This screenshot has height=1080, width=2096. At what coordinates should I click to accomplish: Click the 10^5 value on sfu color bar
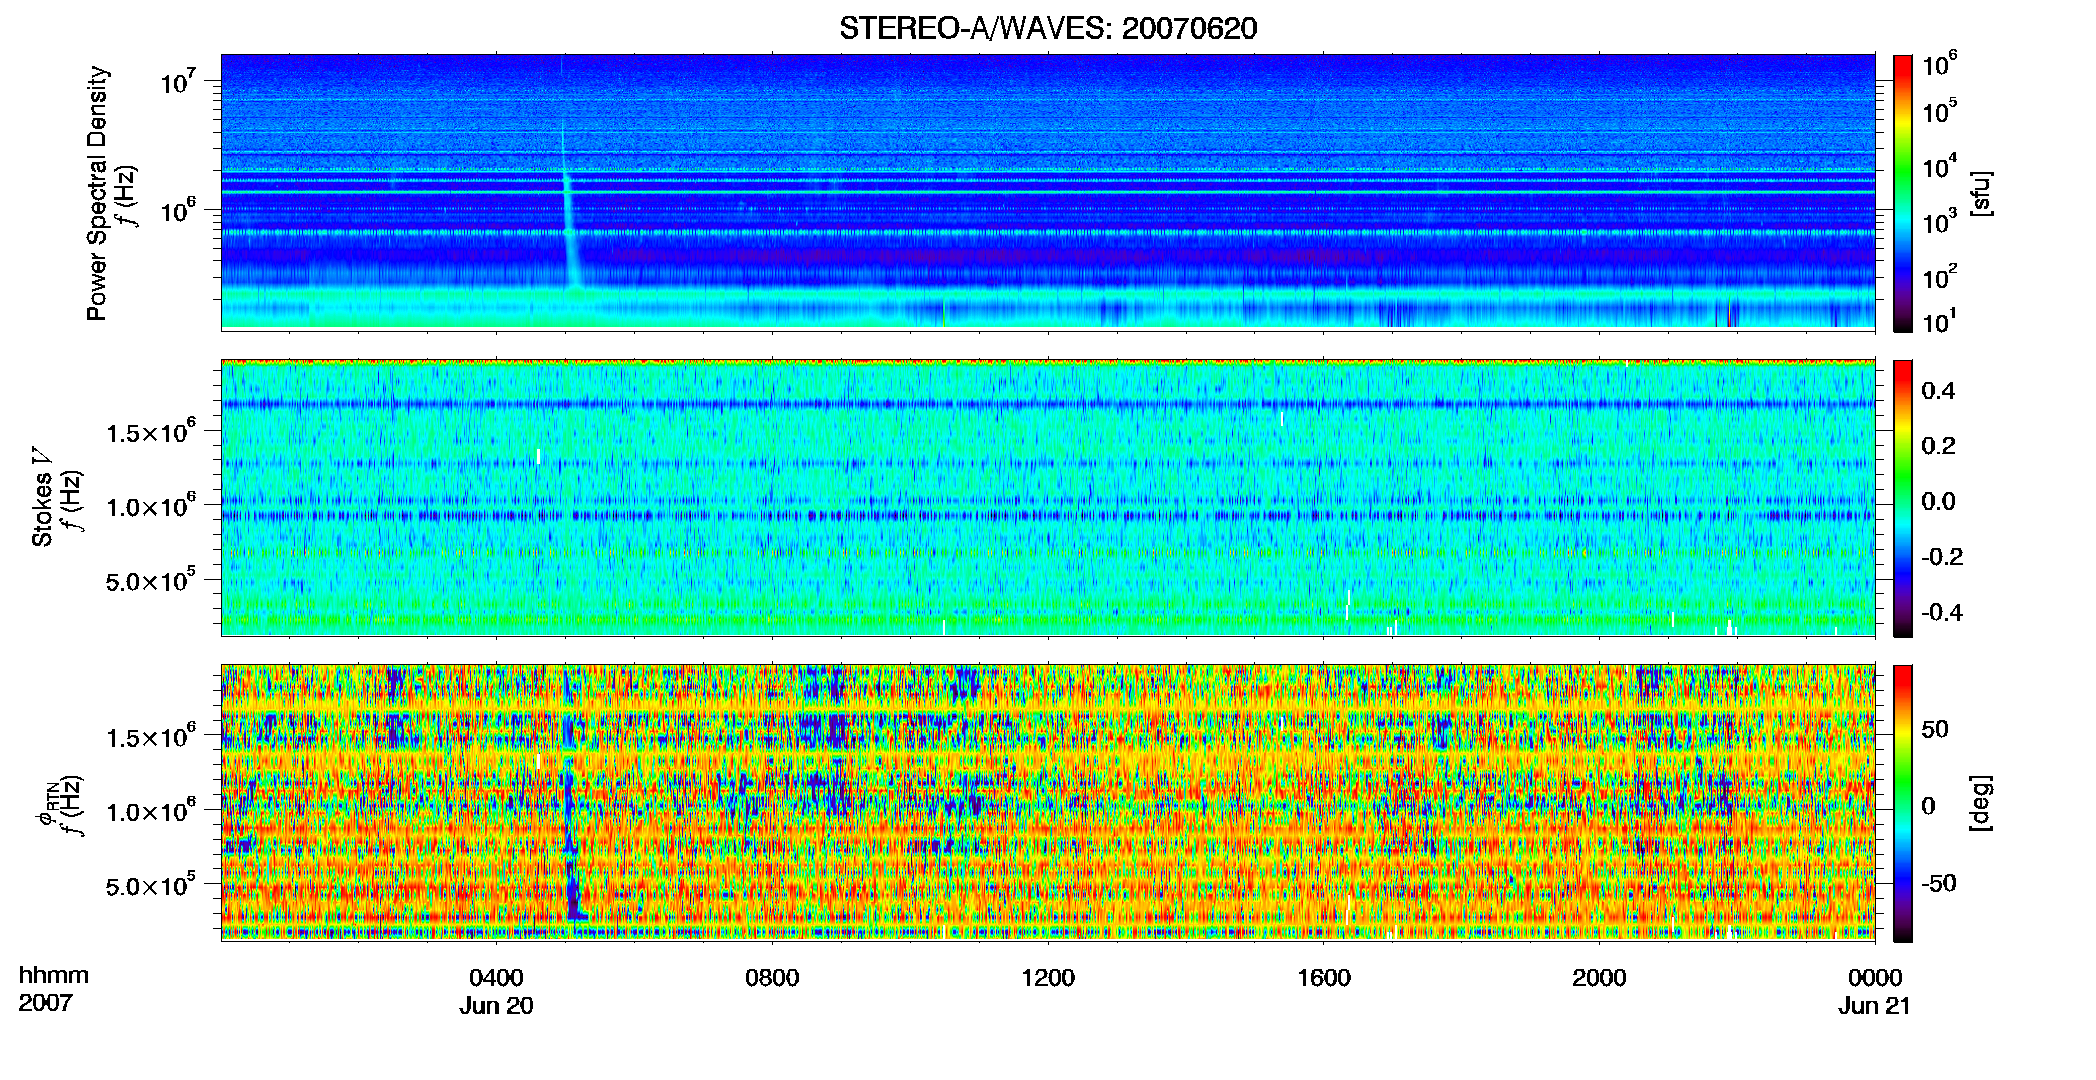[x=1939, y=110]
